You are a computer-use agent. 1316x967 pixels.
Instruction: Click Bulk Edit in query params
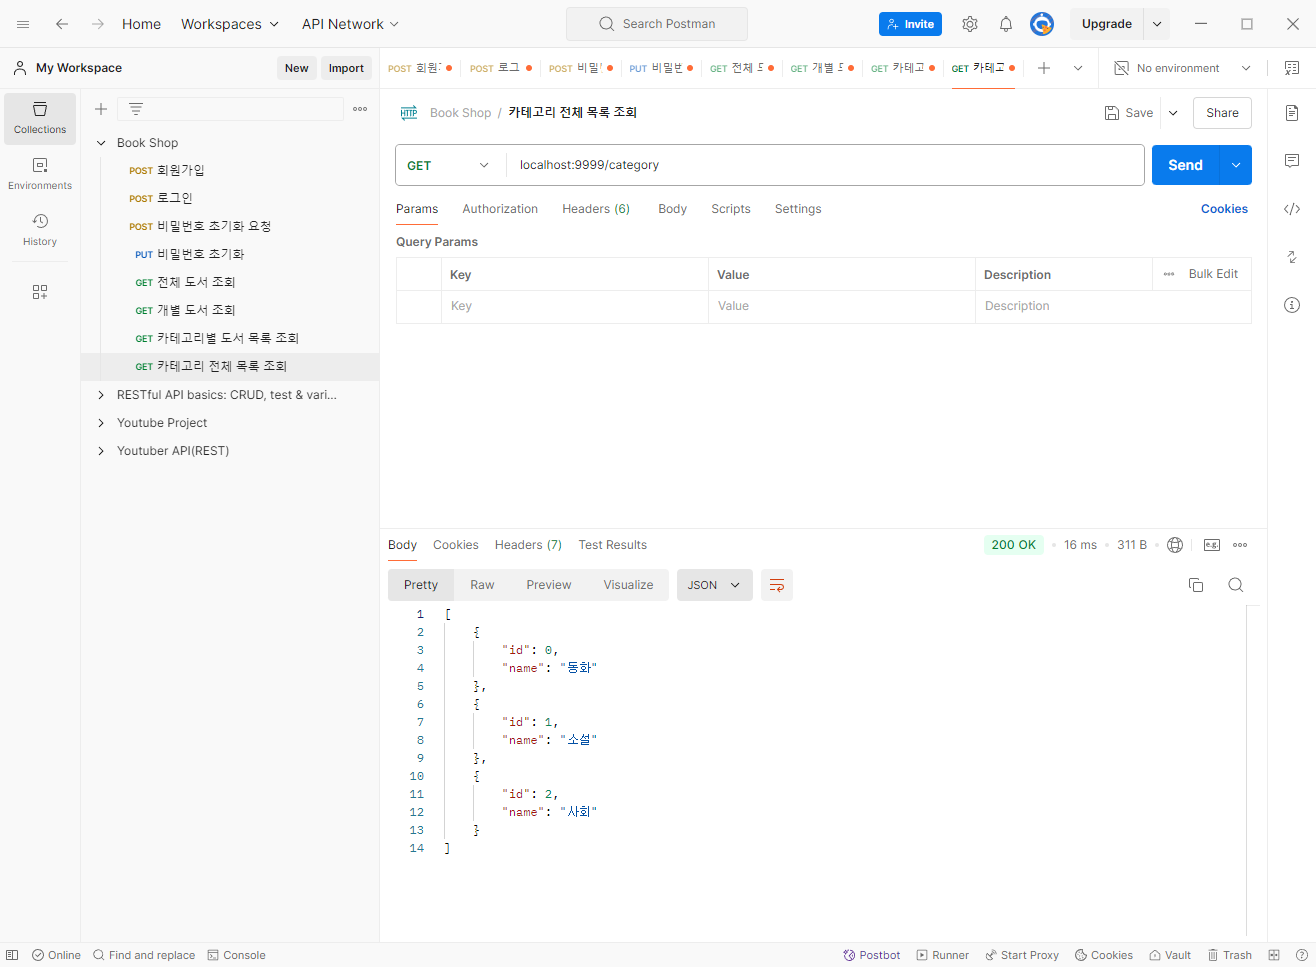pyautogui.click(x=1213, y=274)
